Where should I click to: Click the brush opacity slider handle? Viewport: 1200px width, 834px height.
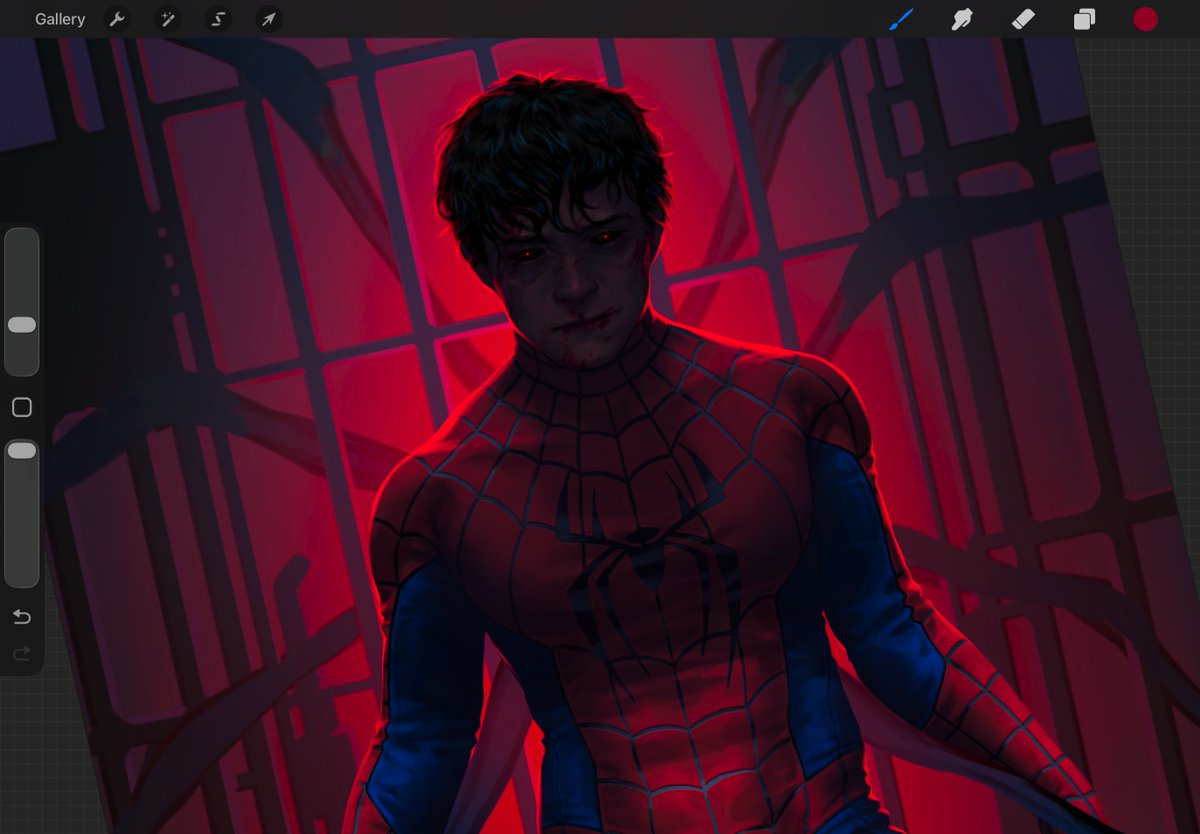tap(22, 451)
